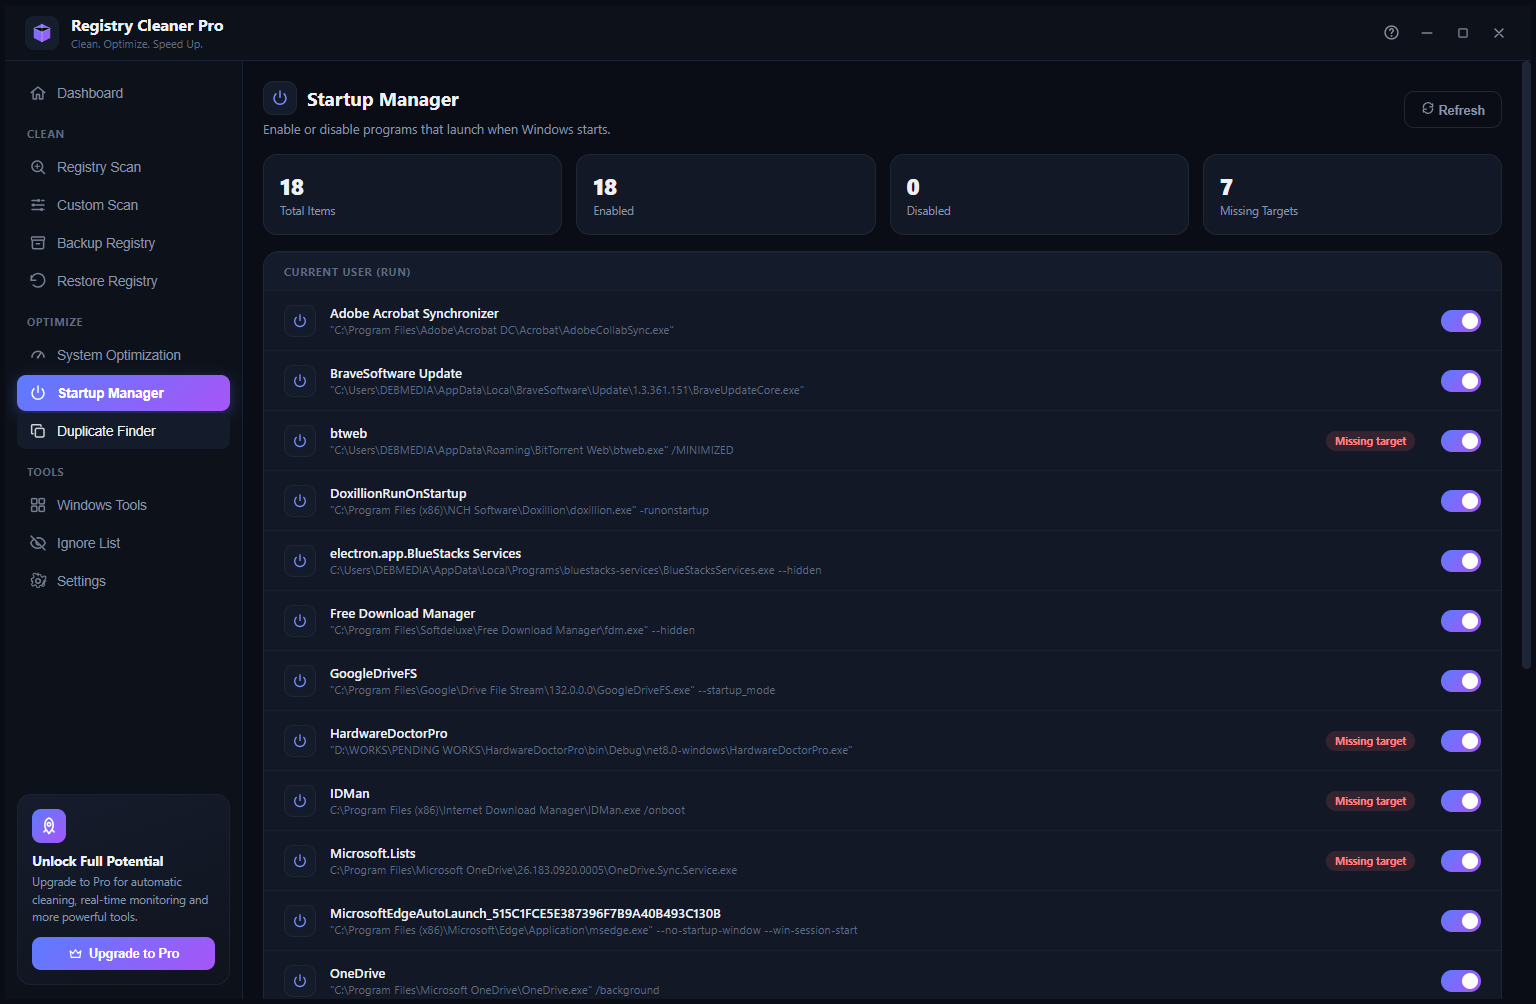
Task: Open Windows Tools page
Action: pyautogui.click(x=123, y=505)
